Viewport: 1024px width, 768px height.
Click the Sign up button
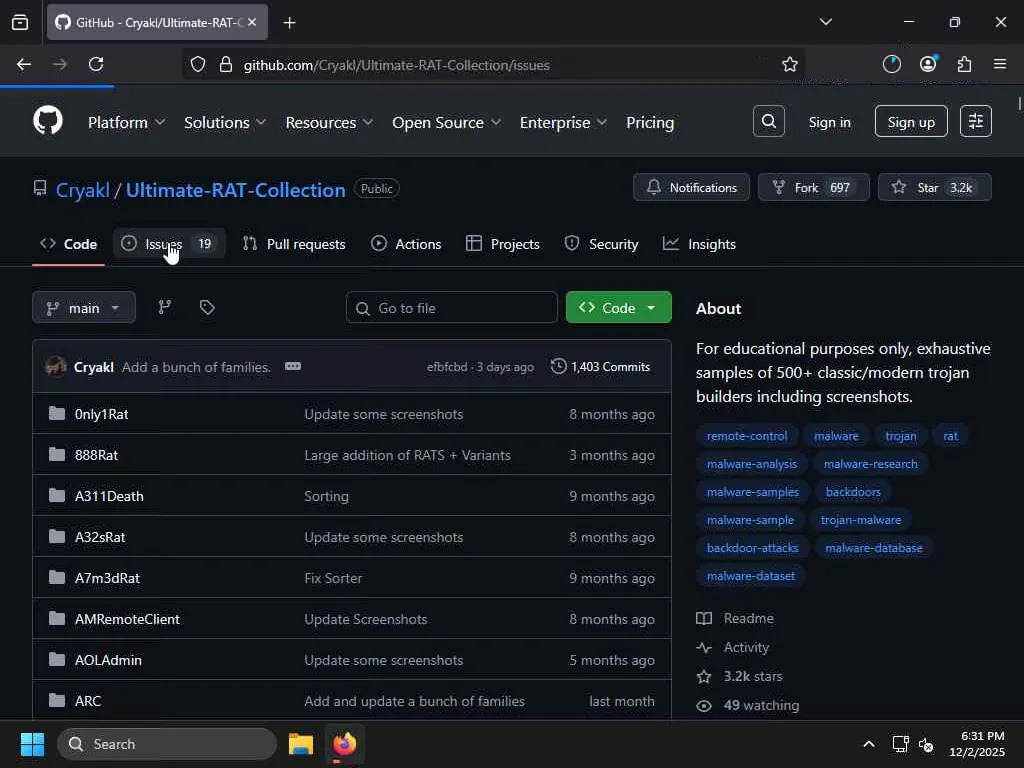pos(910,122)
